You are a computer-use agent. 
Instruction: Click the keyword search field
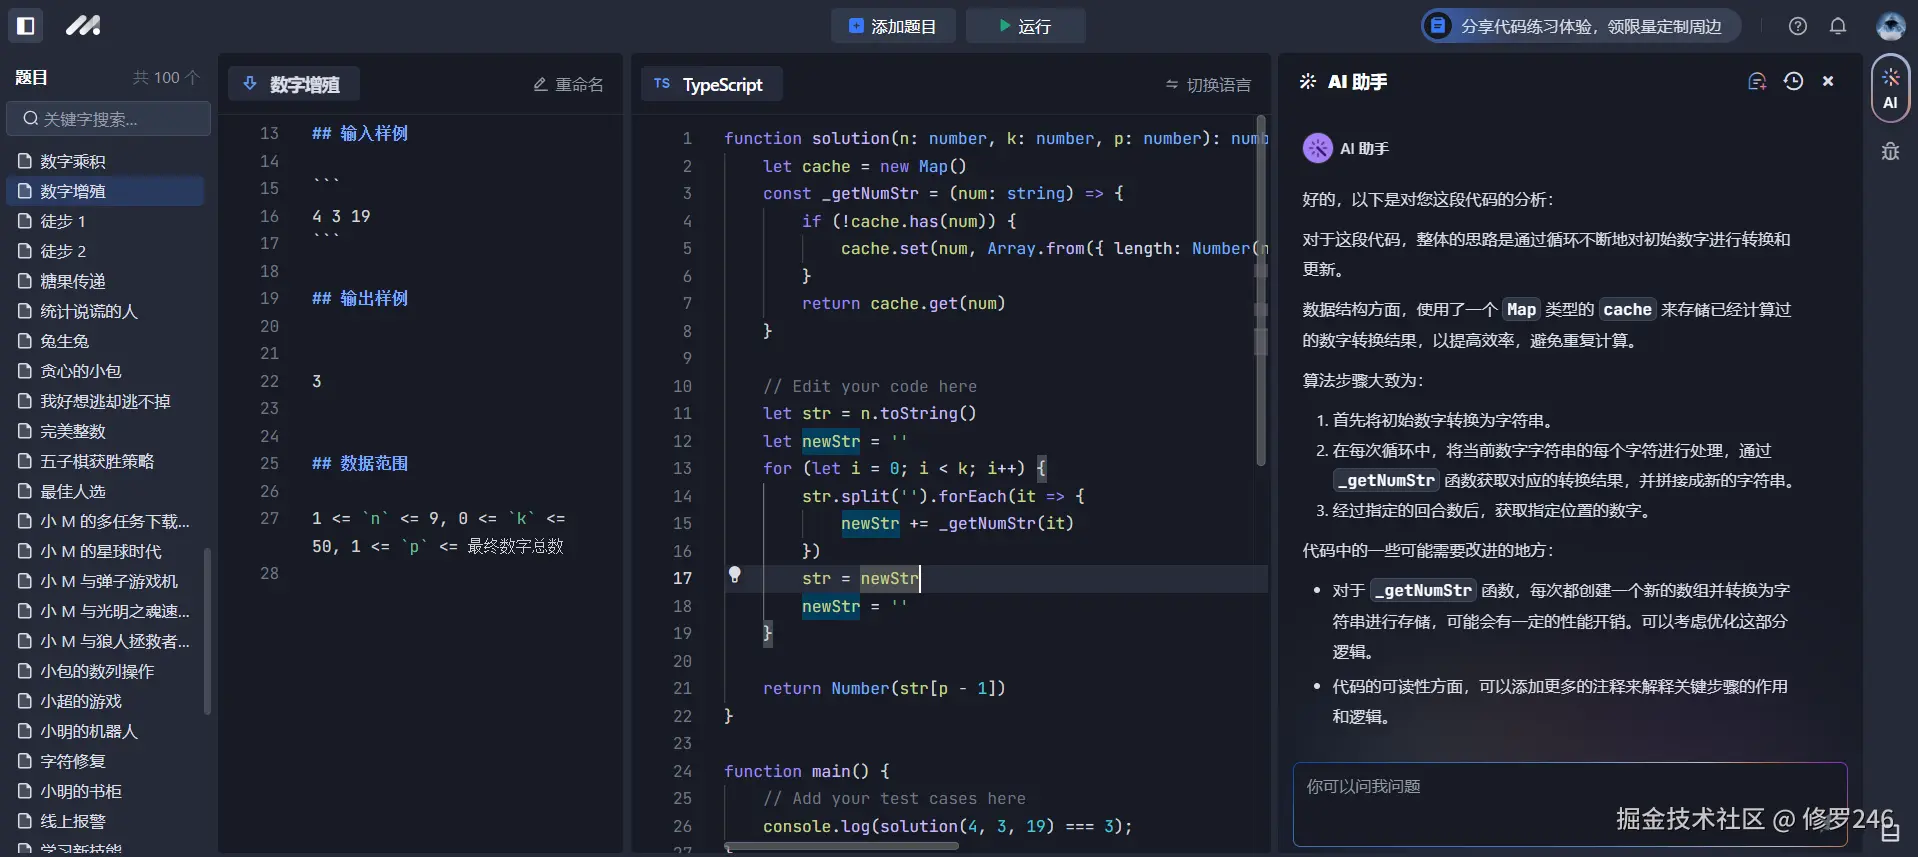tap(109, 119)
